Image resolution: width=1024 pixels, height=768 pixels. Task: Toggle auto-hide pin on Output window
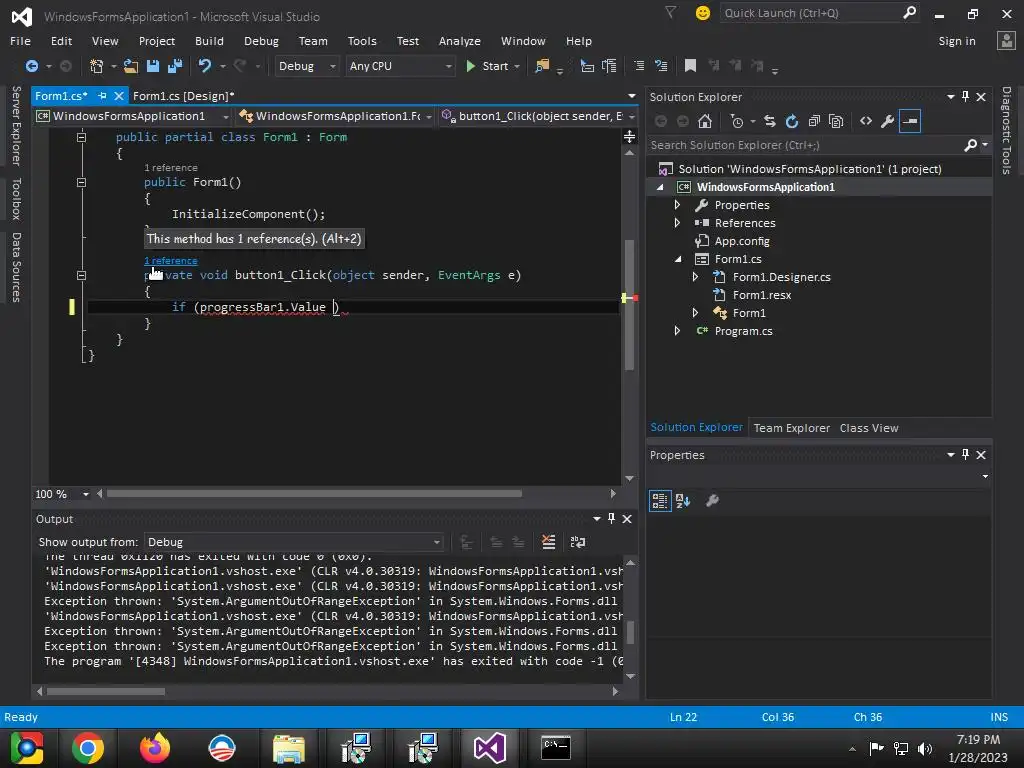(612, 519)
